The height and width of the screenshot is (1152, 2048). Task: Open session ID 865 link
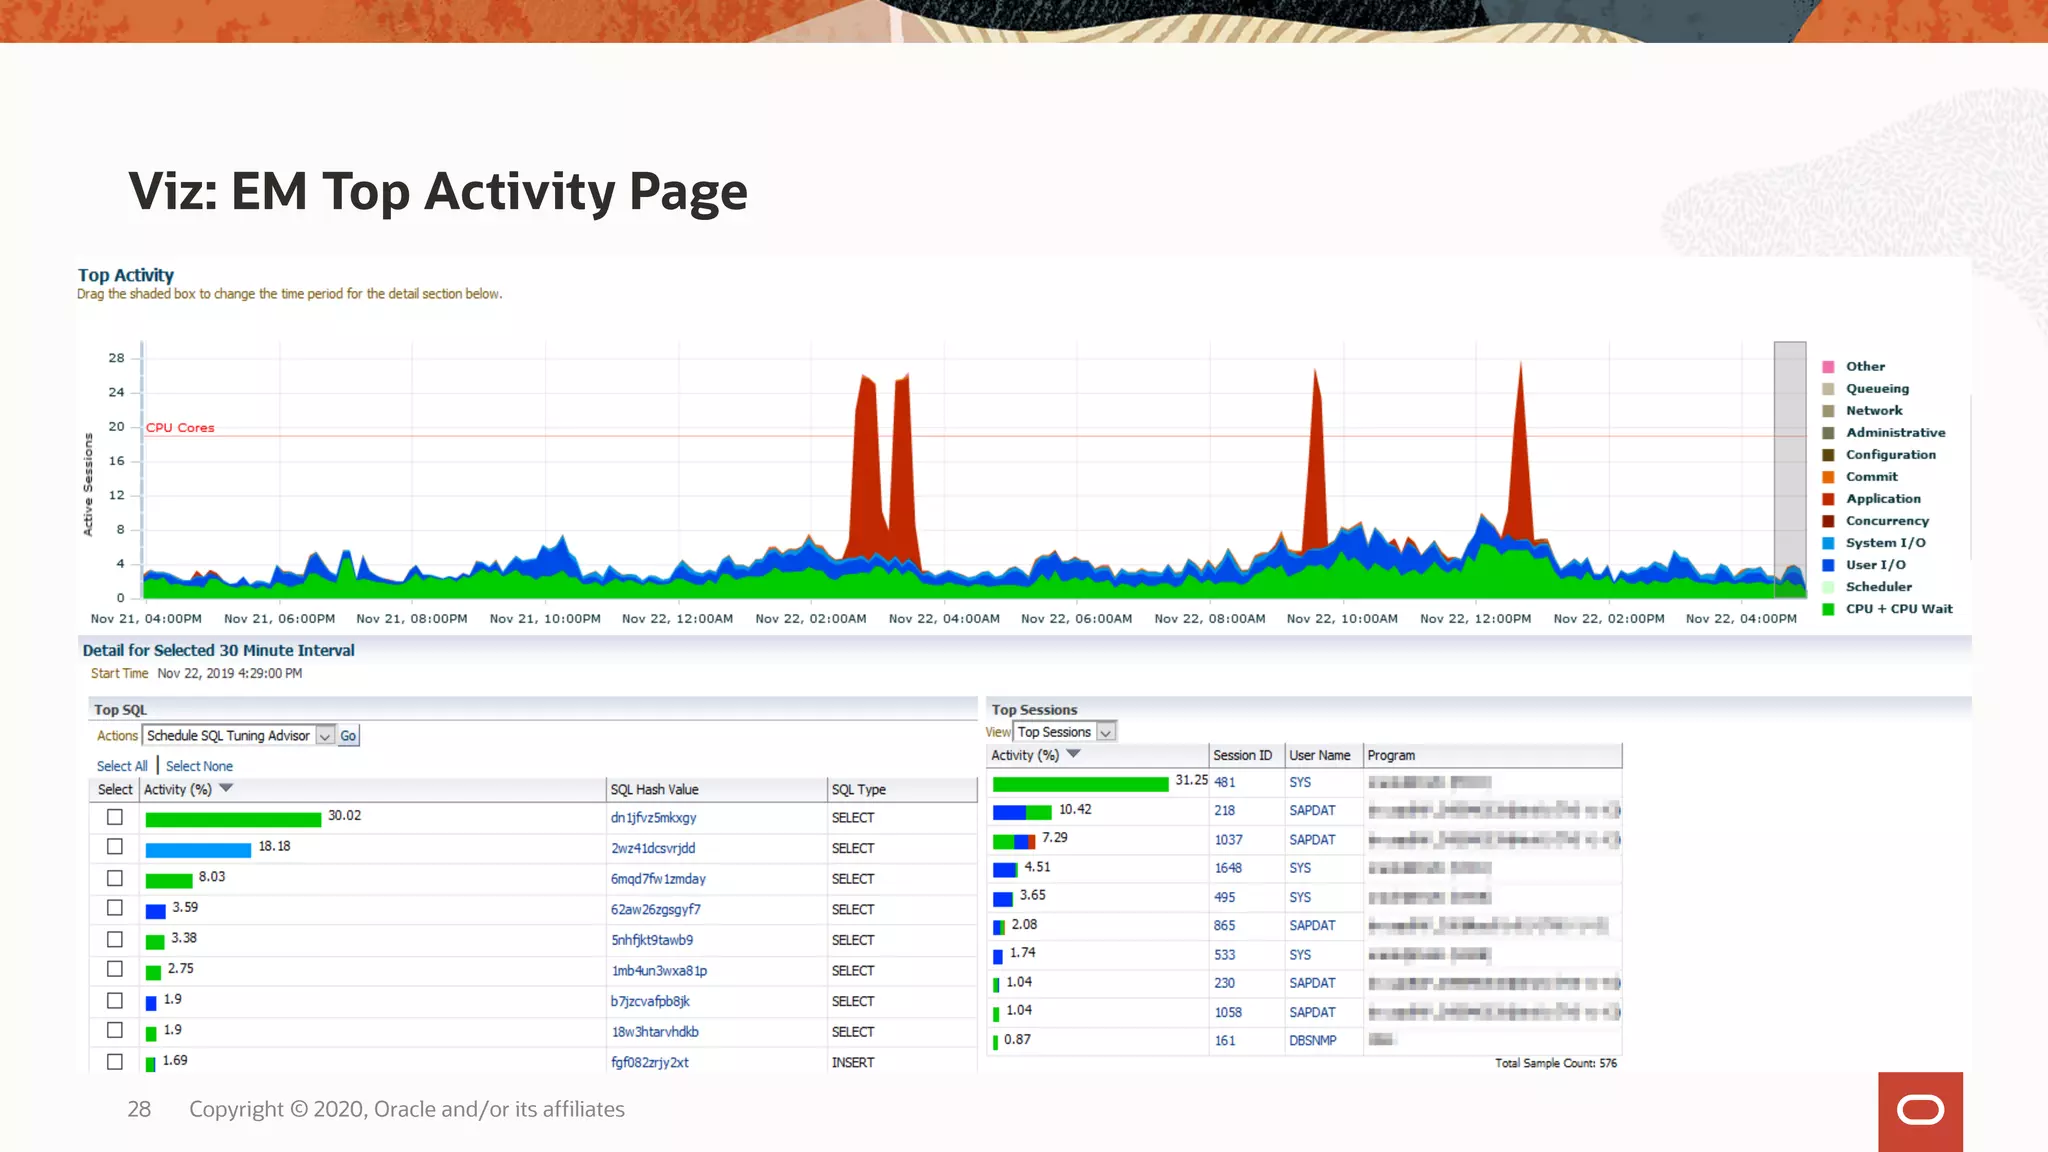tap(1225, 926)
